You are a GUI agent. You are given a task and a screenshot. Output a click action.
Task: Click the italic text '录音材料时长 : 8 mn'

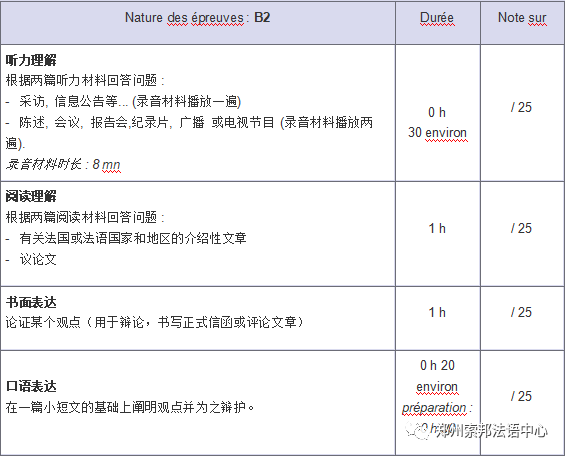point(63,164)
